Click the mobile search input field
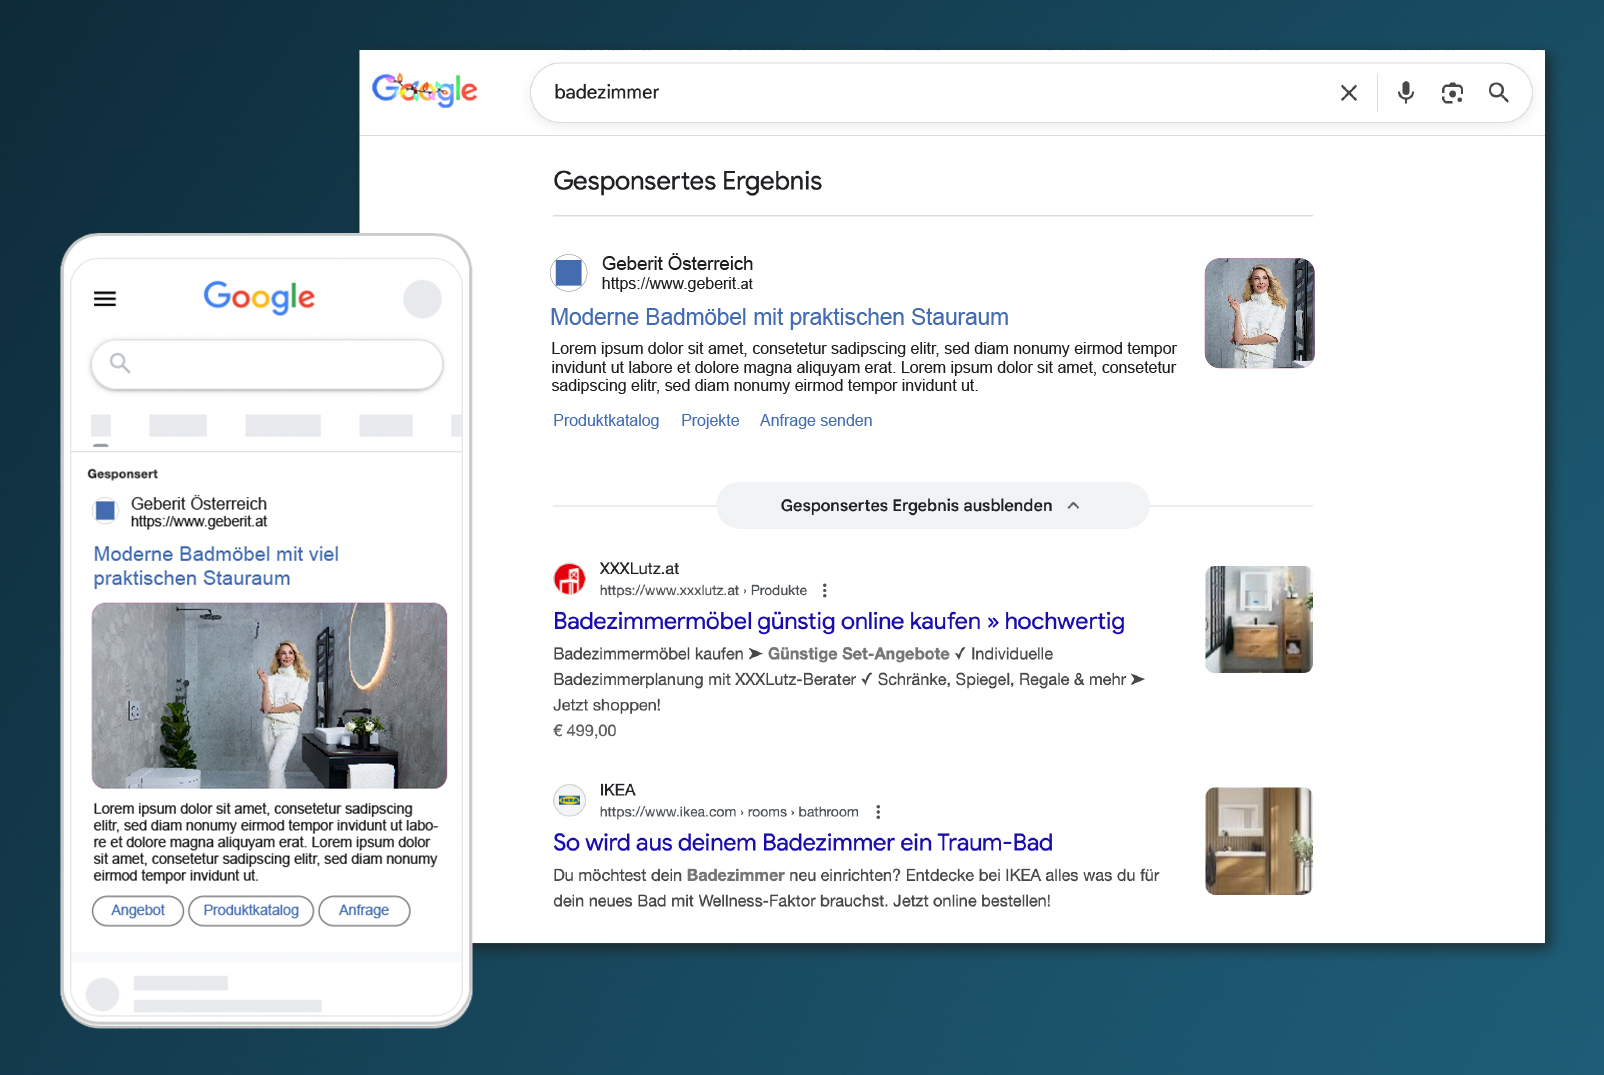This screenshot has width=1604, height=1075. (x=267, y=364)
